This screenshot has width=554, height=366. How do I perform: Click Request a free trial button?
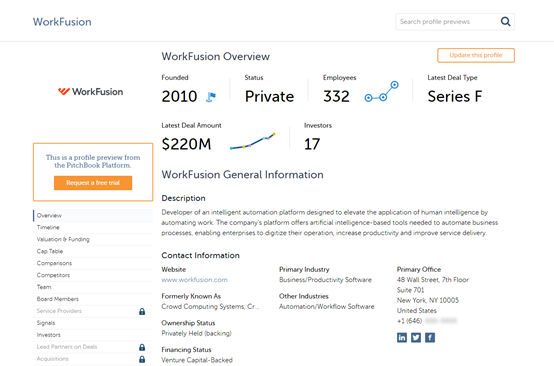click(93, 183)
